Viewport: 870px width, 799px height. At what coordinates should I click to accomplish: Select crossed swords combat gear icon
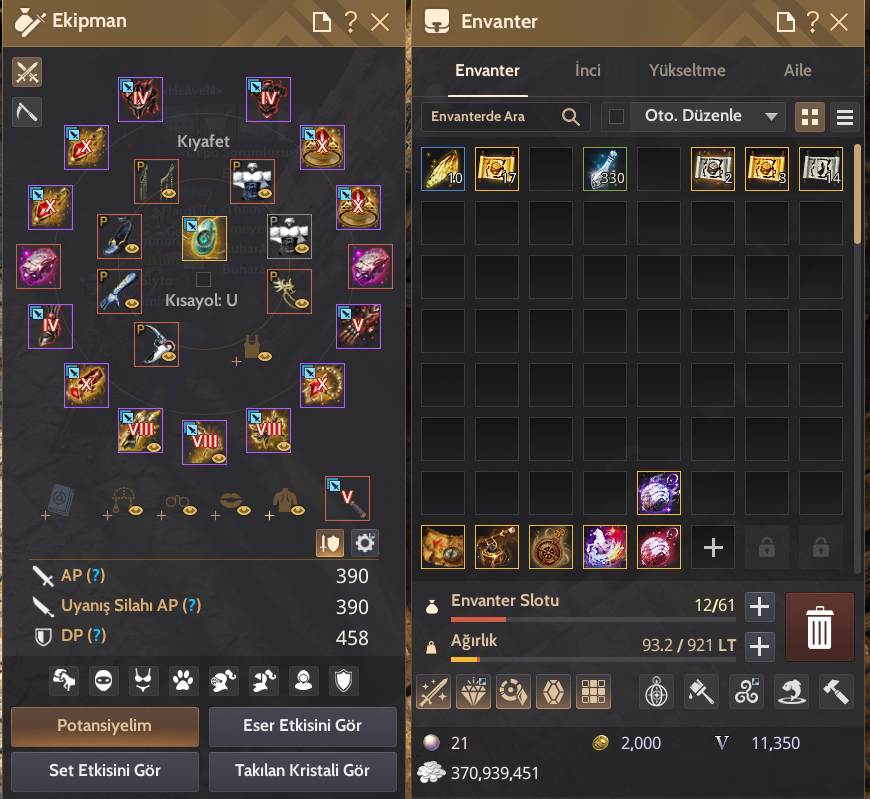[x=27, y=72]
